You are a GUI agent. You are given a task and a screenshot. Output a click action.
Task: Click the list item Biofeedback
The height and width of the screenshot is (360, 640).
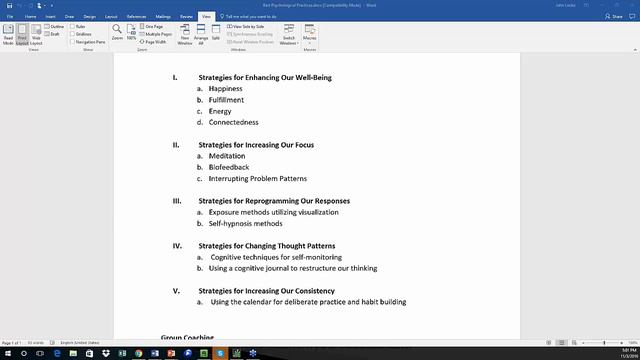pyautogui.click(x=229, y=167)
